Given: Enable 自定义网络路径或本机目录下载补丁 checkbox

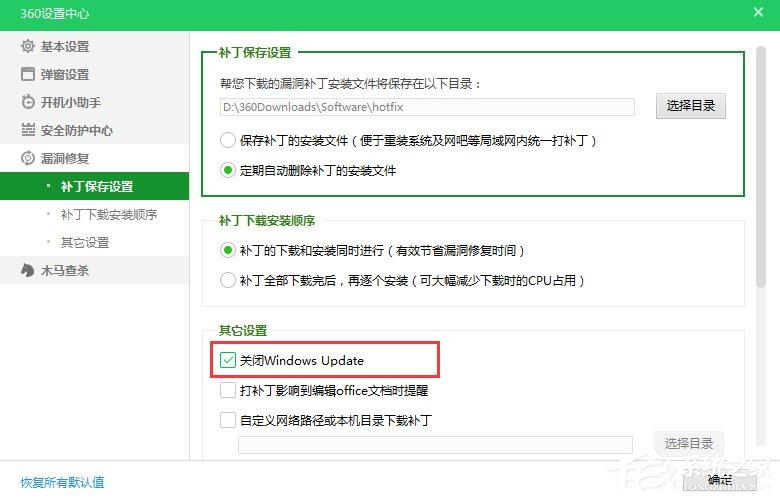Looking at the screenshot, I should point(228,420).
